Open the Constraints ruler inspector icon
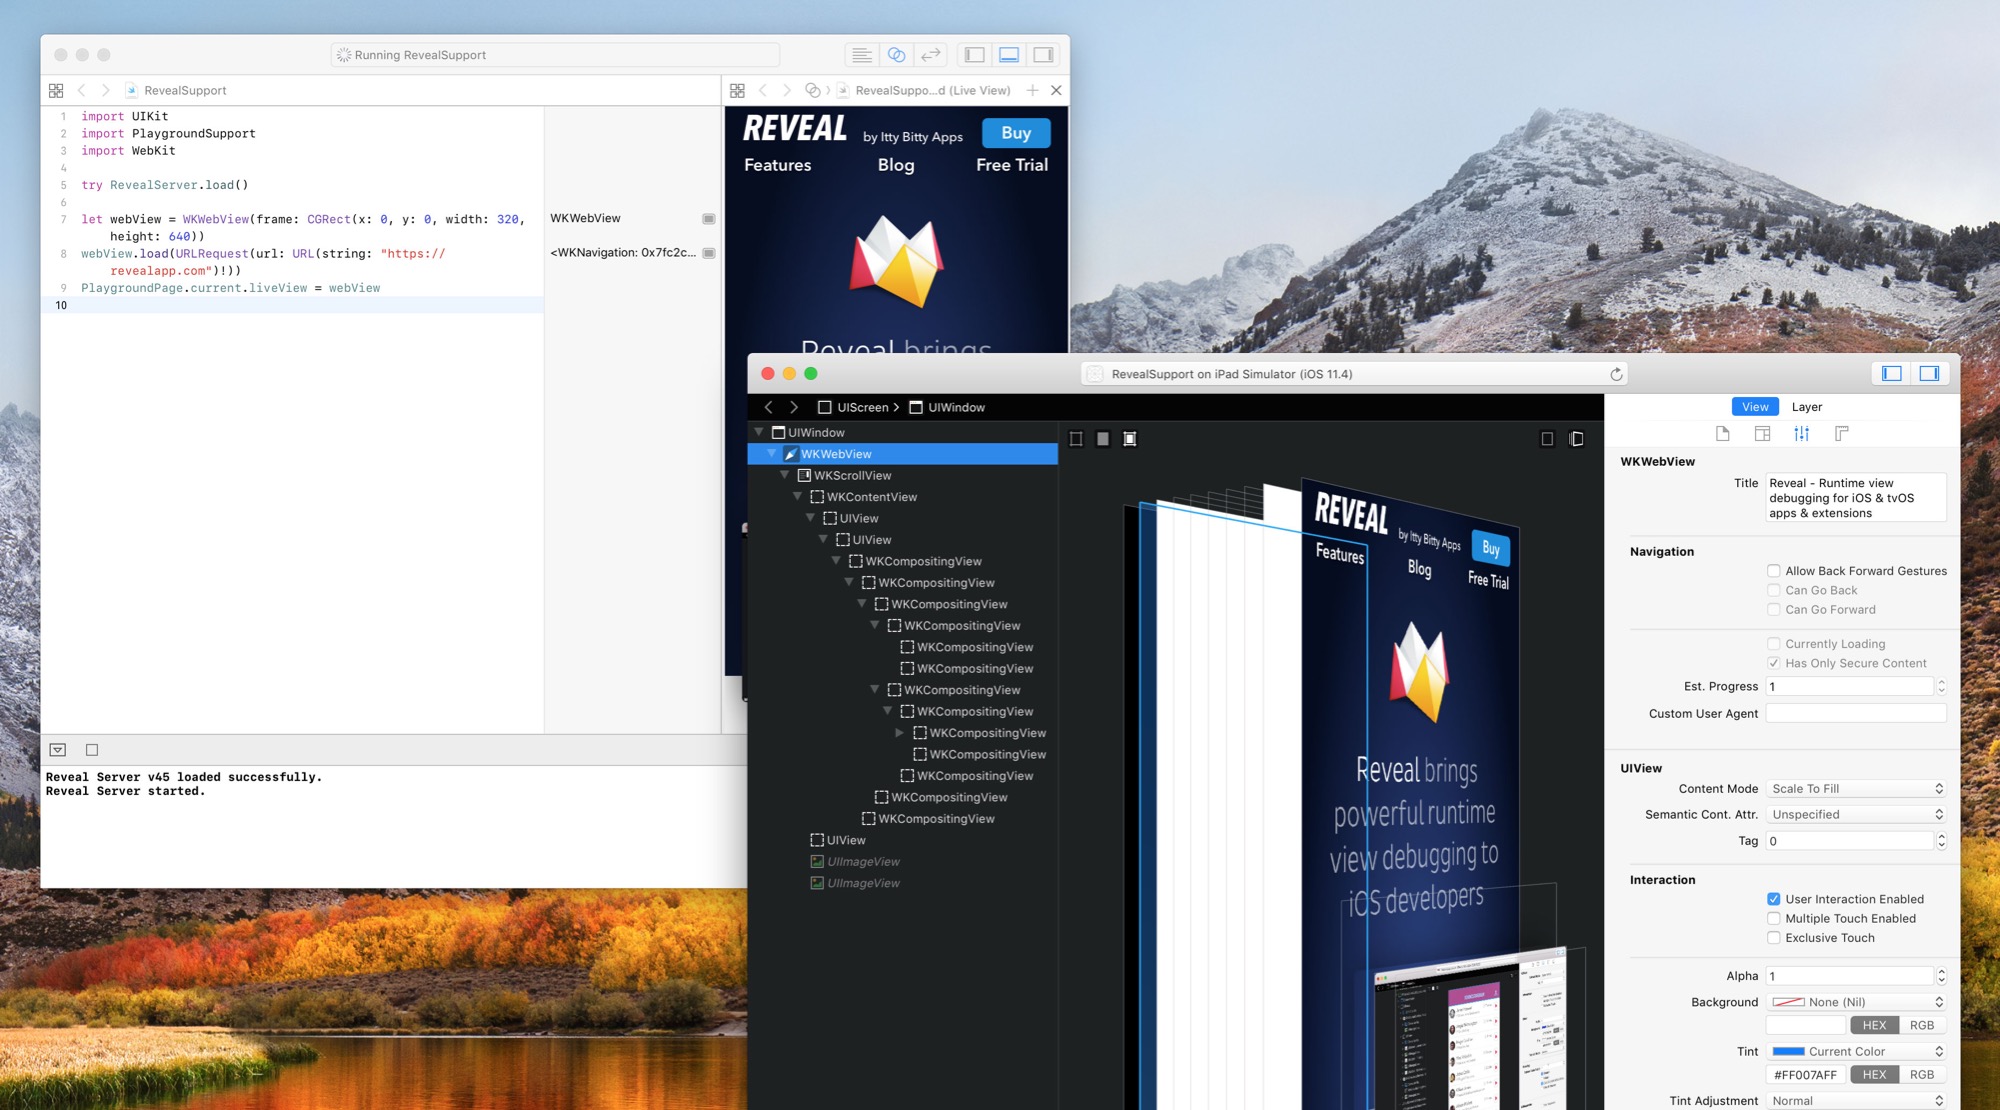Screen dimensions: 2000x1110 click(1841, 434)
